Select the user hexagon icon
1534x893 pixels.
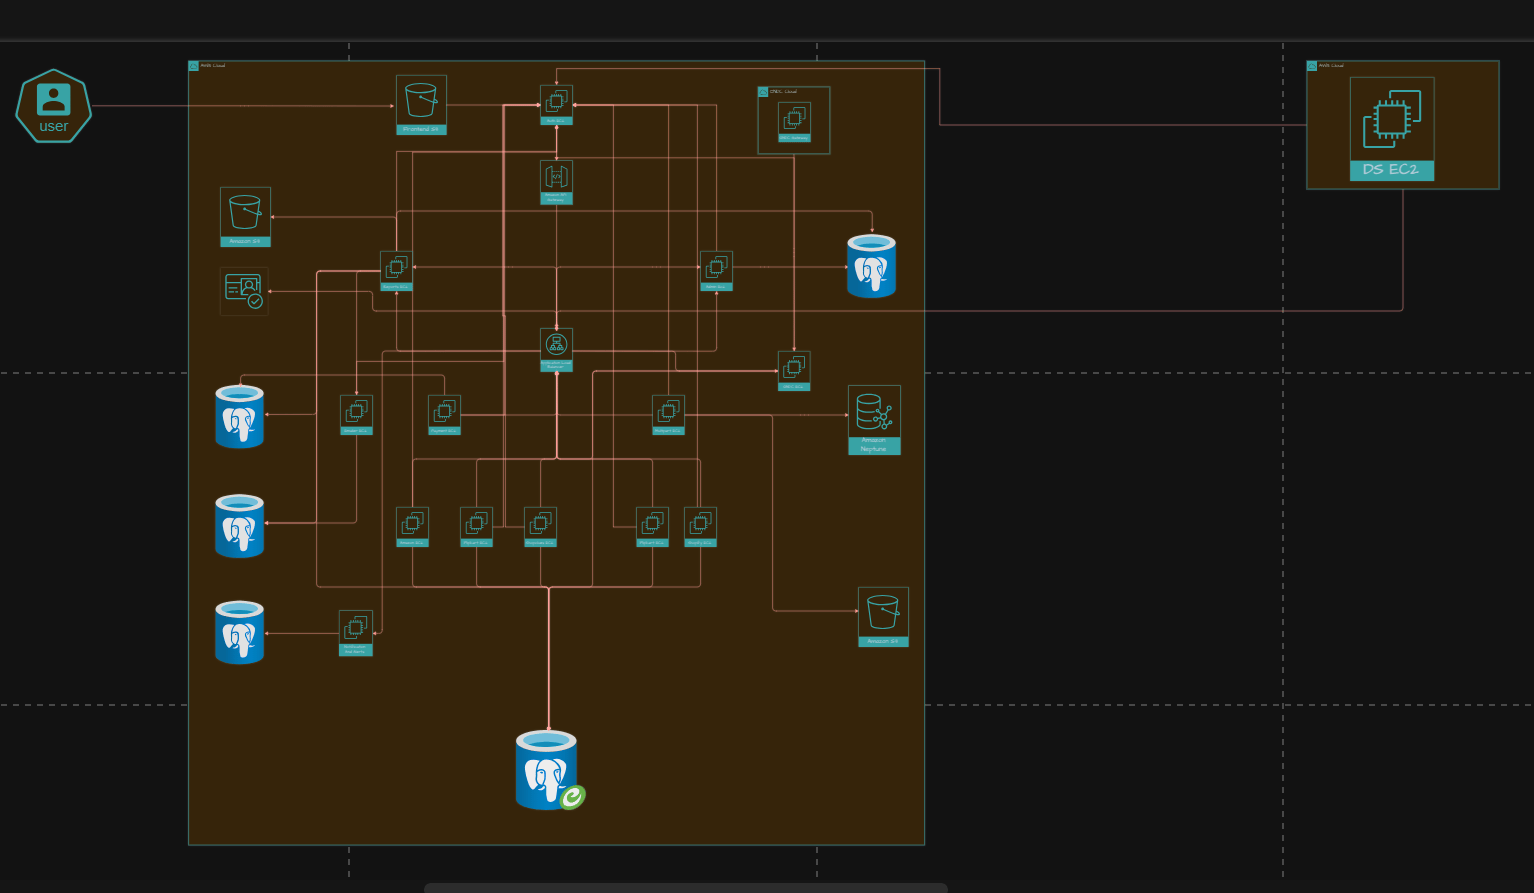coord(54,106)
